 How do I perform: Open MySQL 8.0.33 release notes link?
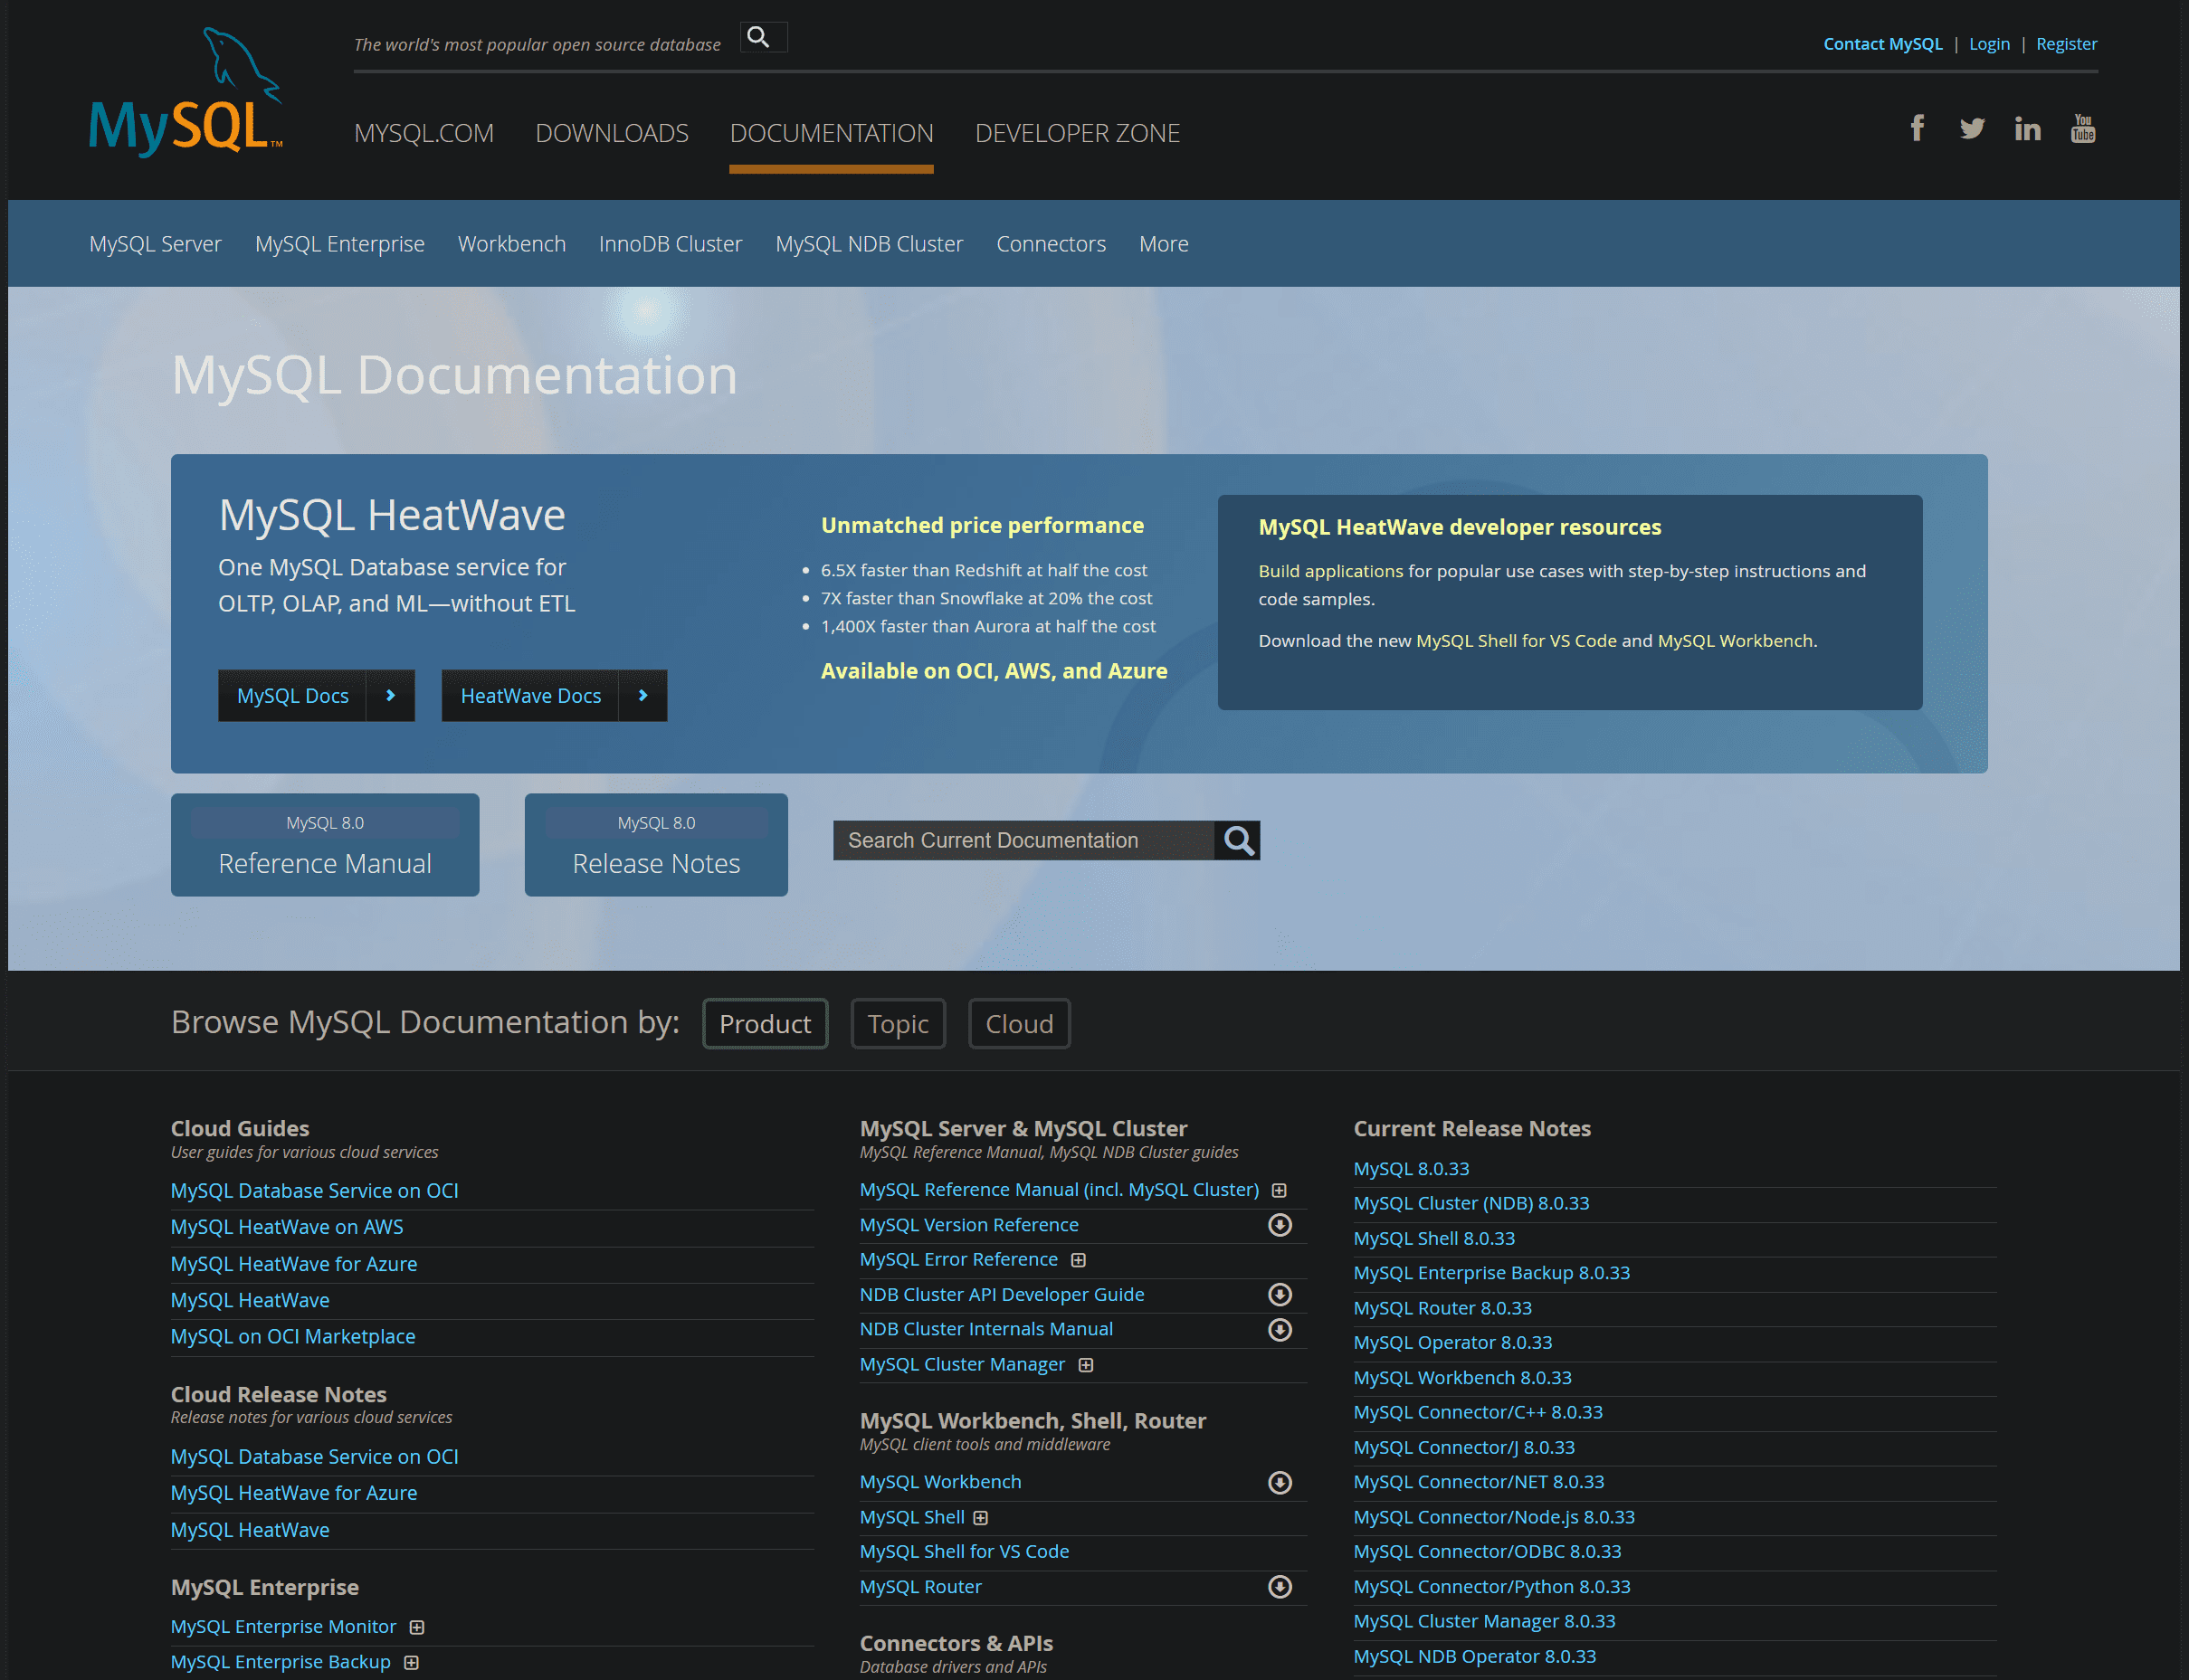click(x=1410, y=1169)
